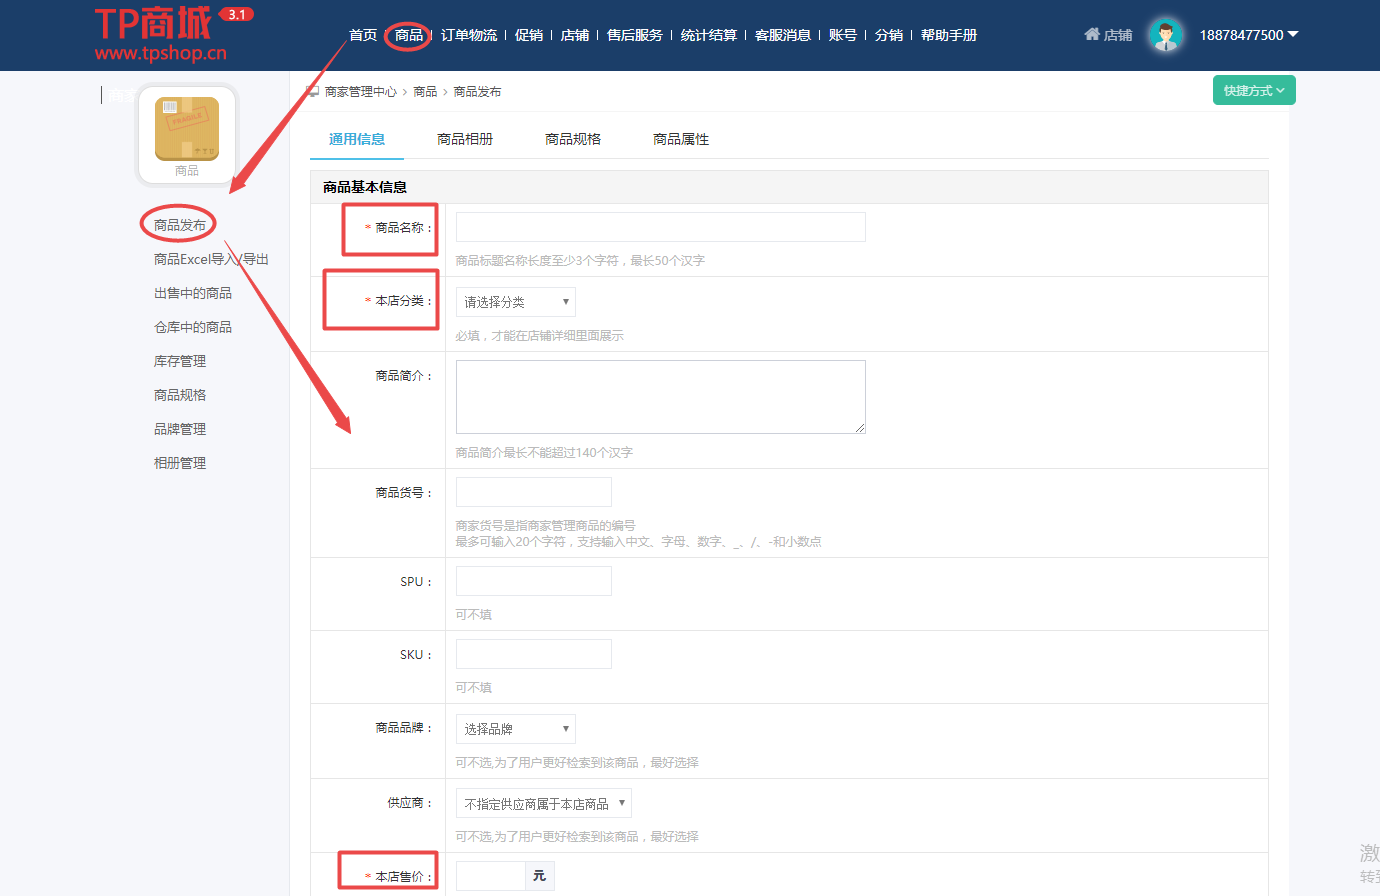Open 售后服务 in the top navigation
This screenshot has width=1380, height=896.
(635, 35)
